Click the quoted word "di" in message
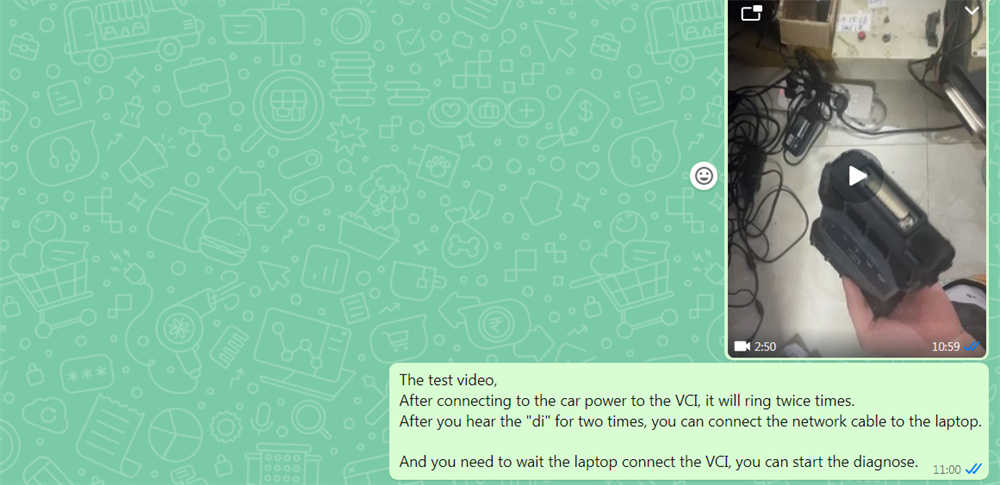Viewport: 1000px width, 485px height. pyautogui.click(x=540, y=421)
